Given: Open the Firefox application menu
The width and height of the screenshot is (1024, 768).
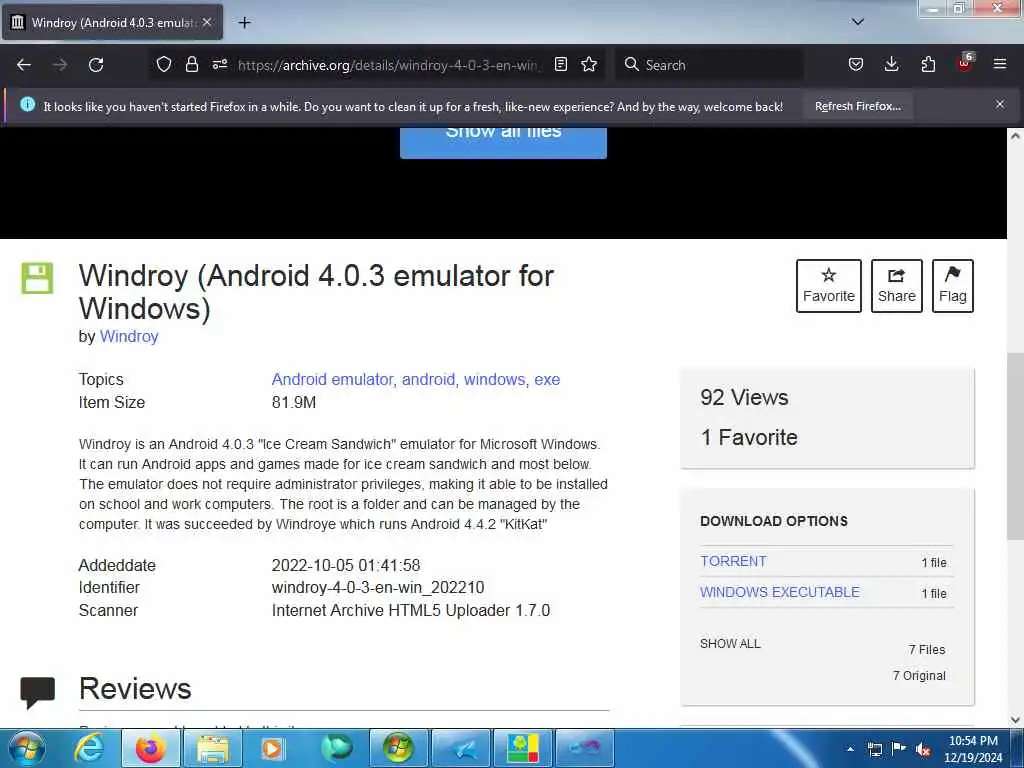Looking at the screenshot, I should [1000, 64].
